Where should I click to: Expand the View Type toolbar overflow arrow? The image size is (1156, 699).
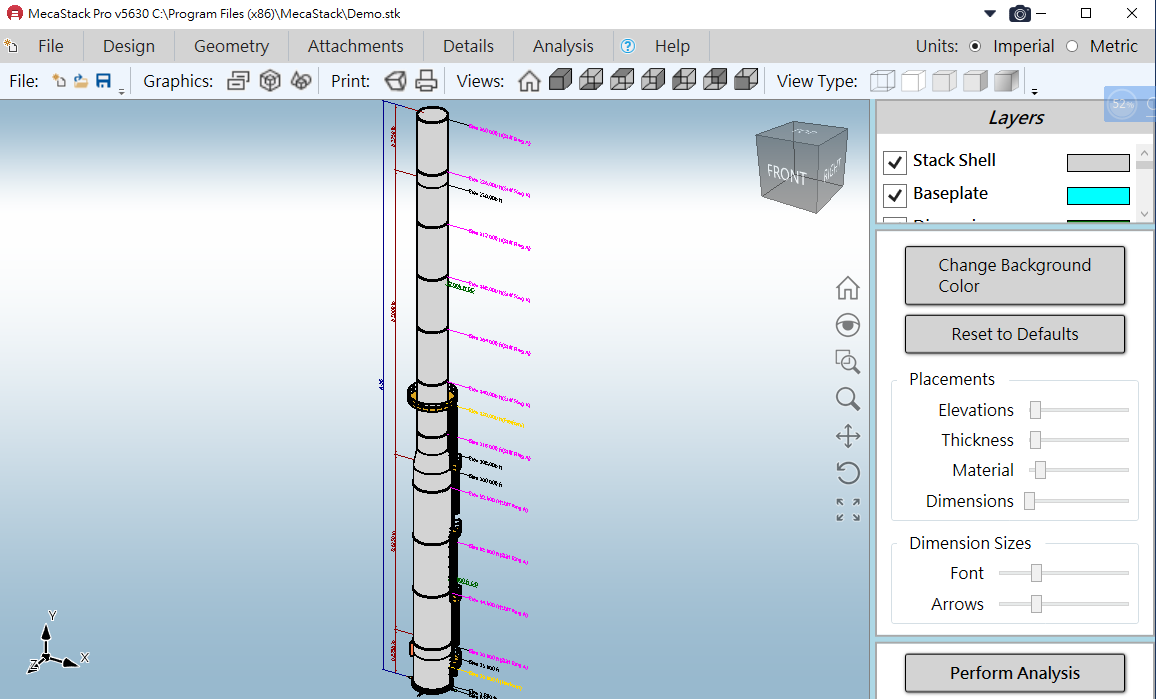coord(1033,91)
